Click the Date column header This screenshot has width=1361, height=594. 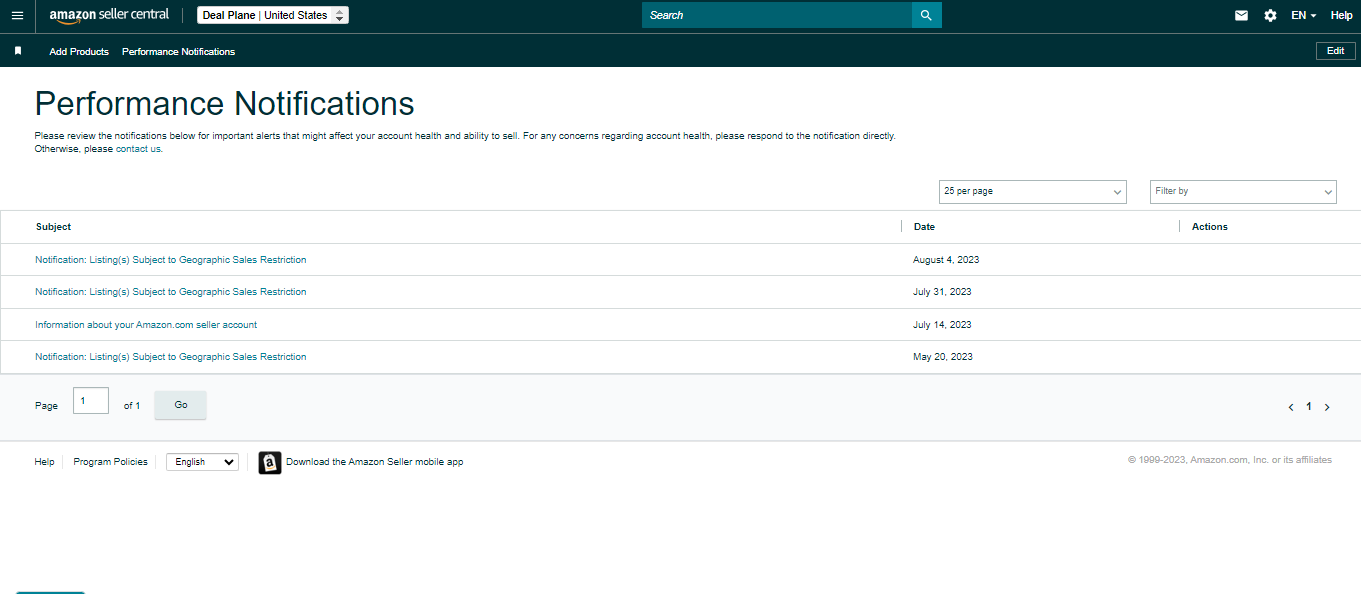(x=924, y=227)
